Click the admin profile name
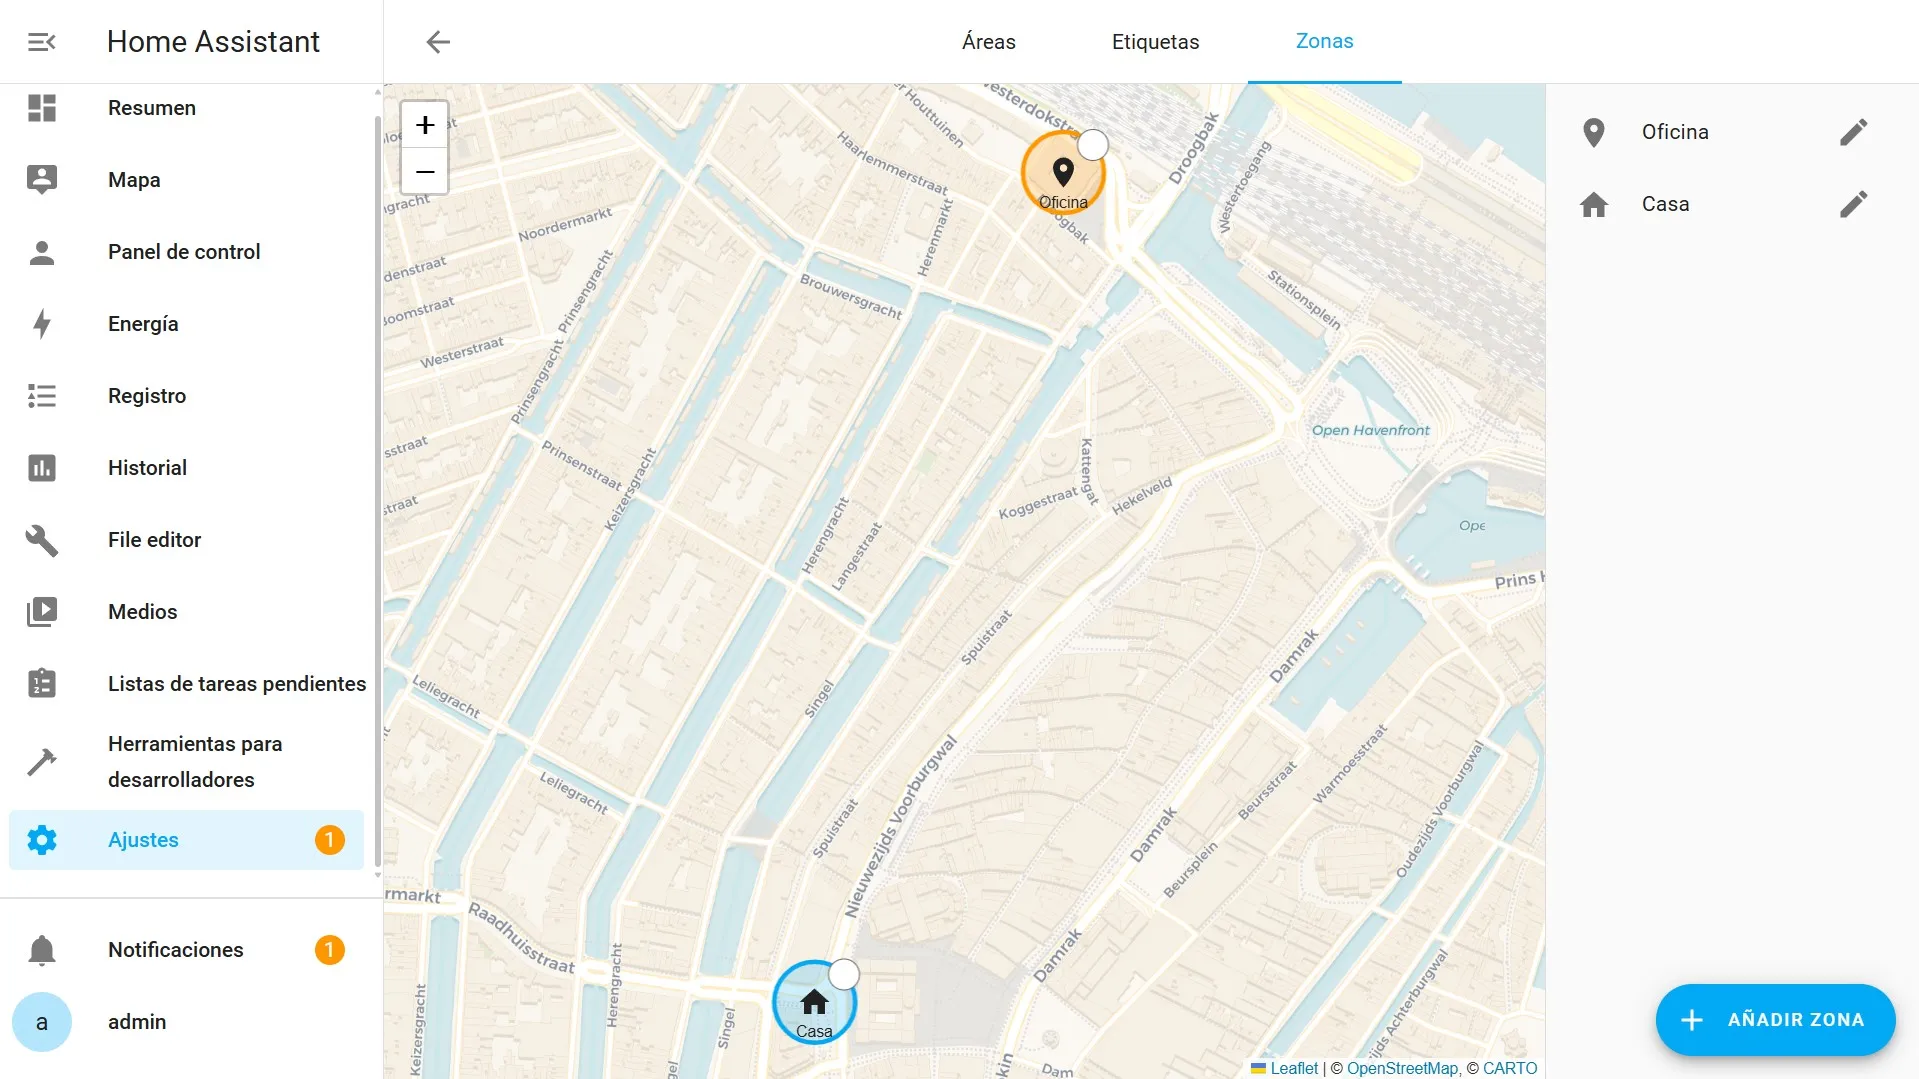The height and width of the screenshot is (1079, 1919). click(x=137, y=1022)
